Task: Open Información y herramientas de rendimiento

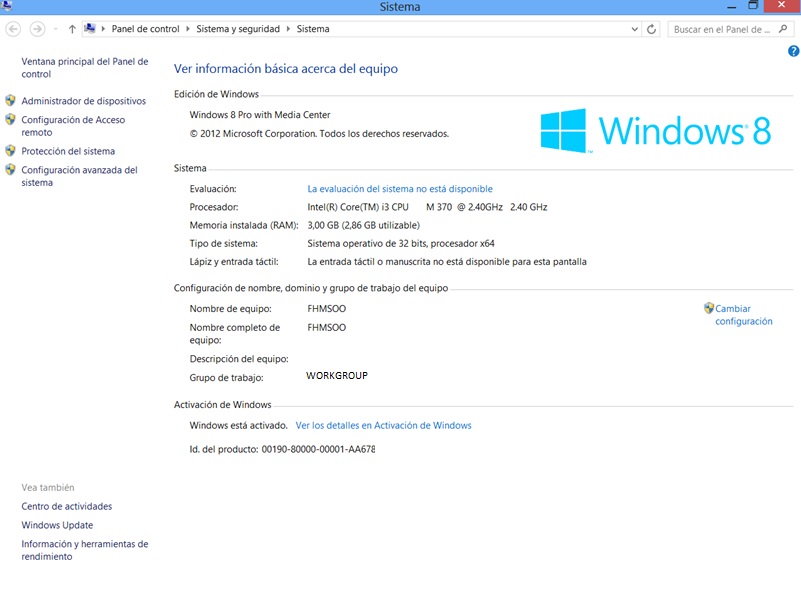Action: click(85, 550)
